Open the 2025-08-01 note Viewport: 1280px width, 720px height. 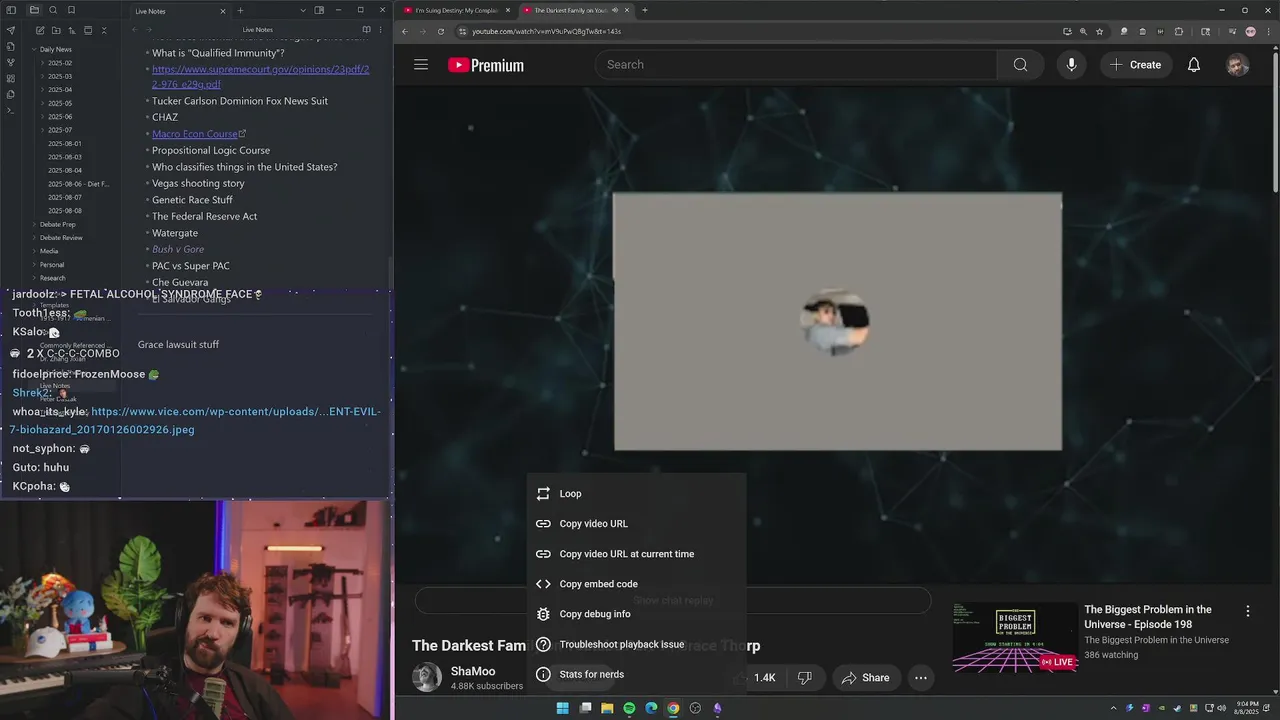pyautogui.click(x=65, y=144)
